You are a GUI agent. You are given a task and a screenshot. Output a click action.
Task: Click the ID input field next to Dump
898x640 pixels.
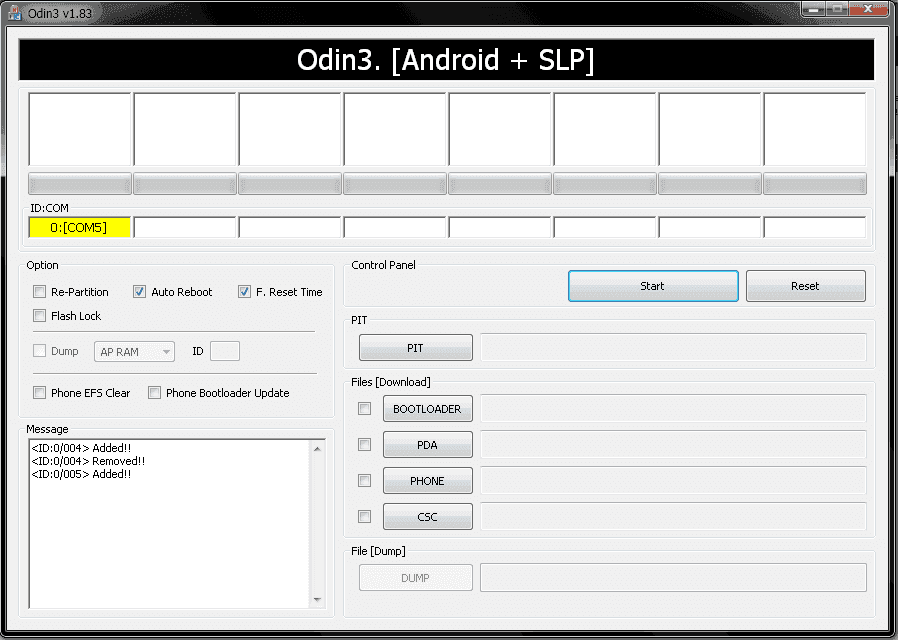[x=224, y=351]
